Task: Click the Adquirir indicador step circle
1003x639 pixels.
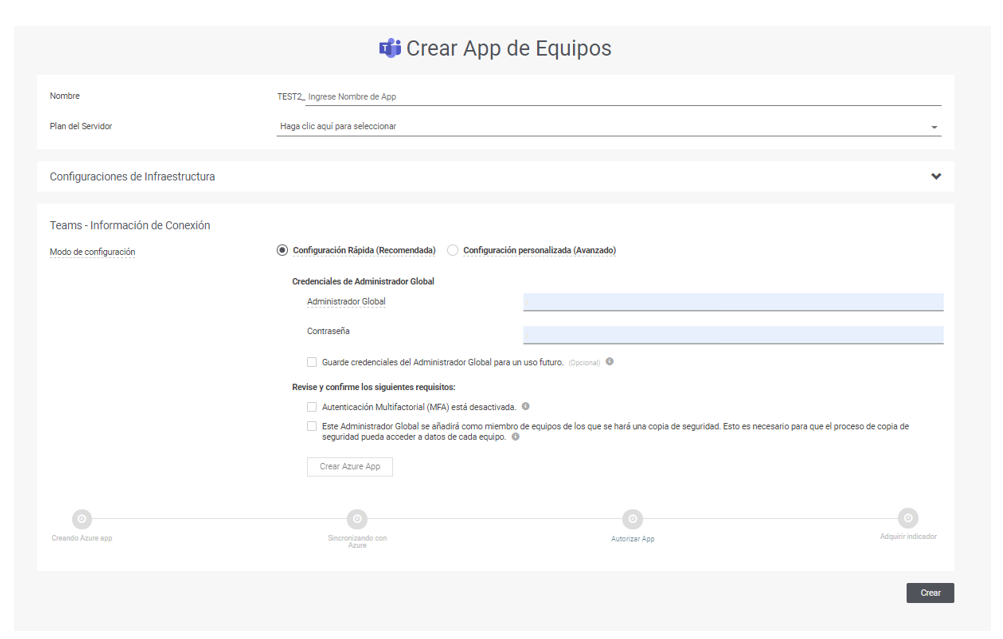Action: pos(908,518)
